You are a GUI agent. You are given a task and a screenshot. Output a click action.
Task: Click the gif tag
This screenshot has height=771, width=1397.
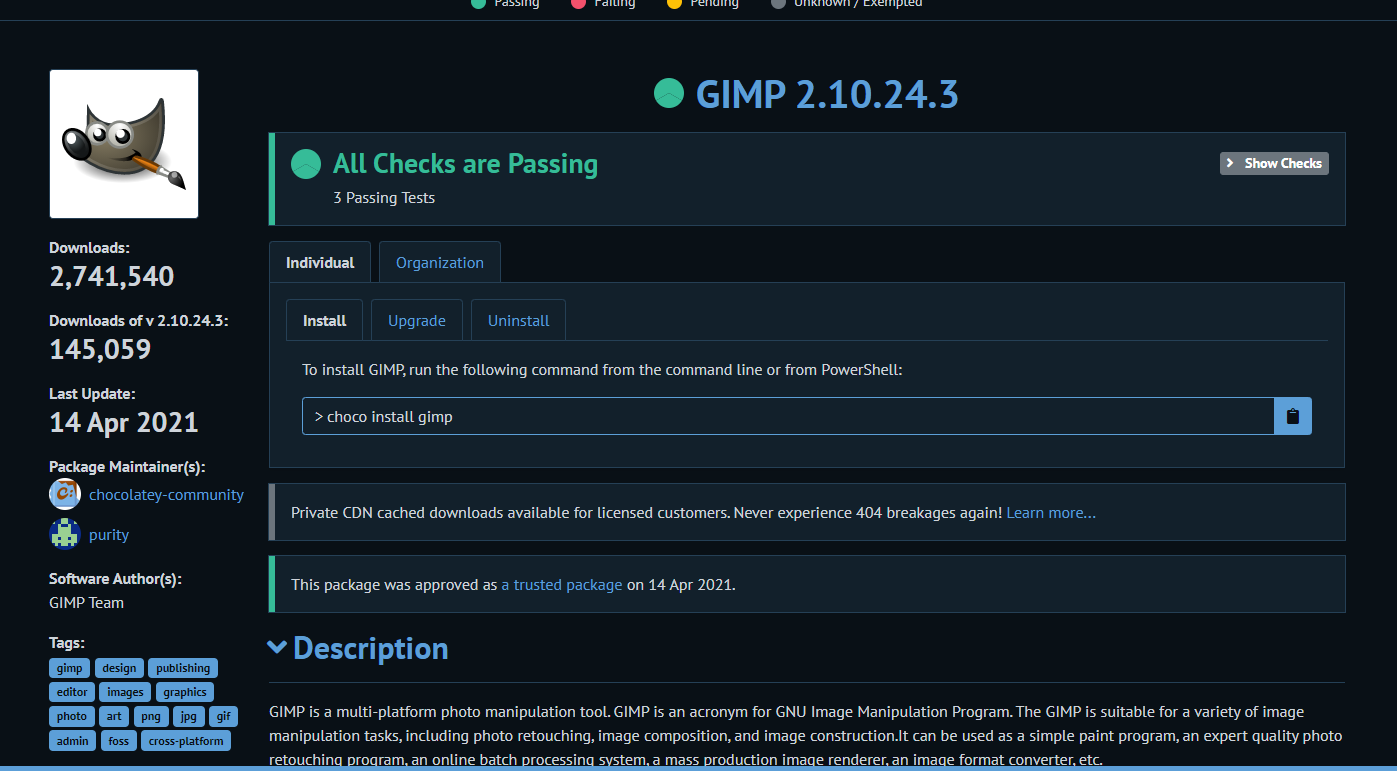[223, 716]
